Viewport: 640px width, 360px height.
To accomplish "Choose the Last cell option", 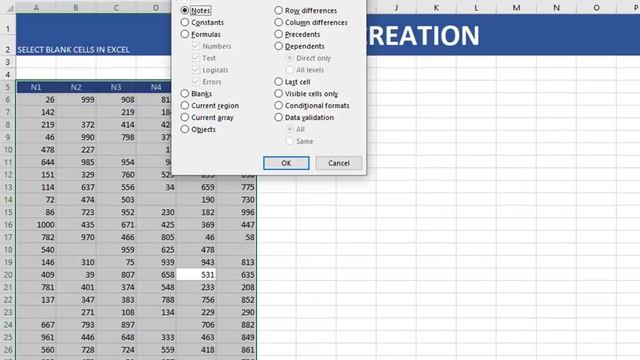I will (292, 82).
